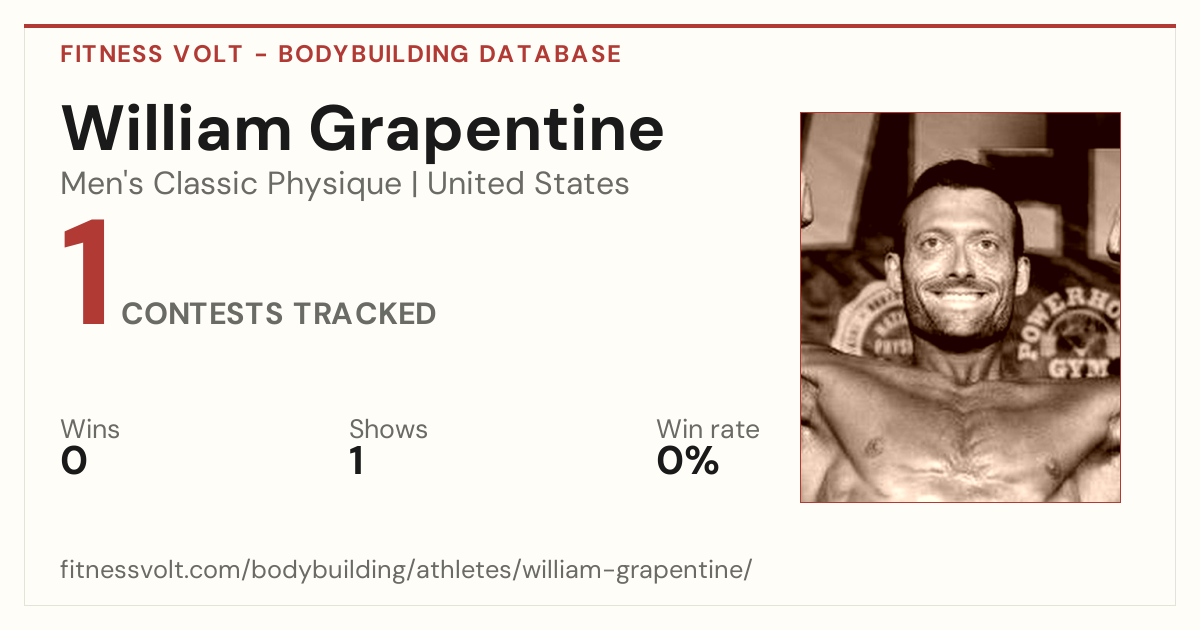Click the Wins stat label

tap(90, 429)
